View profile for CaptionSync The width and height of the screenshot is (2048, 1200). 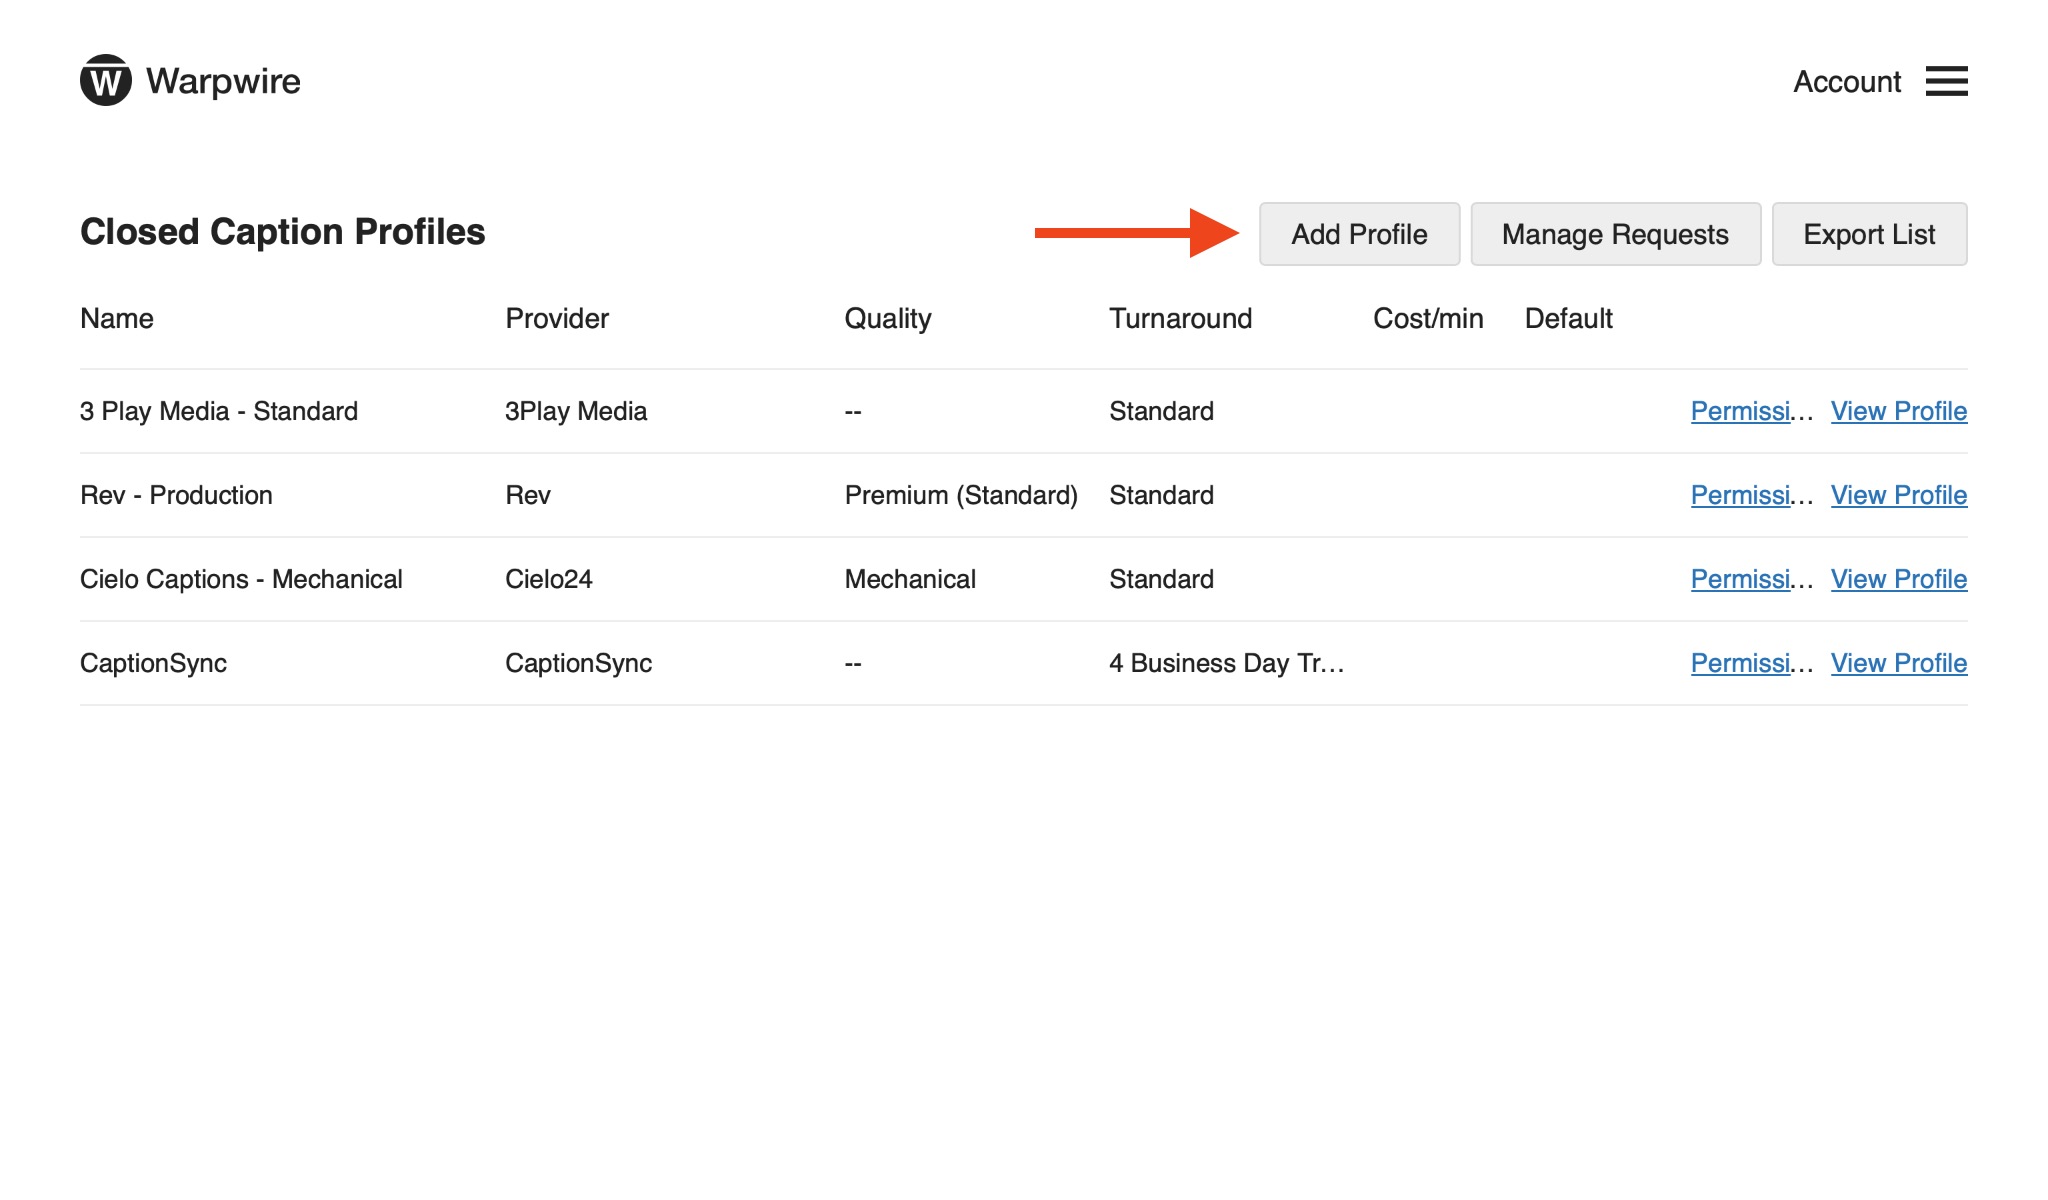click(x=1899, y=663)
